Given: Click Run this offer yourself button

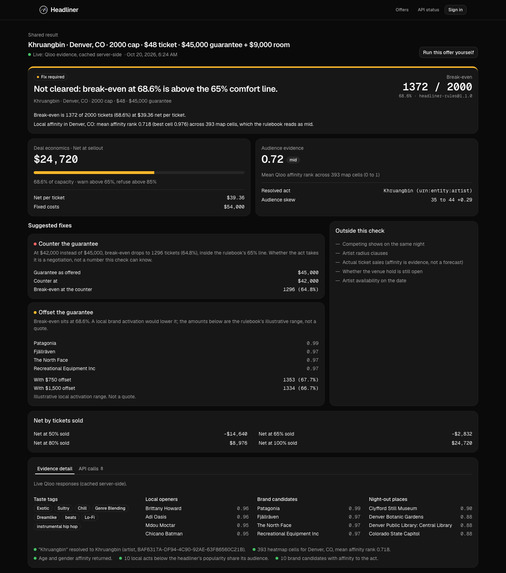Looking at the screenshot, I should [448, 52].
